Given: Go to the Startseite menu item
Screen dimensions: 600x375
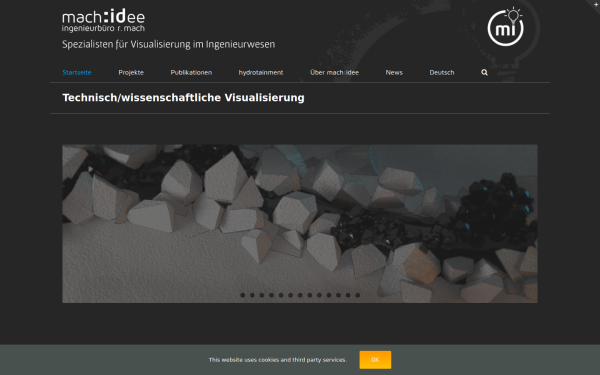Looking at the screenshot, I should coord(77,72).
